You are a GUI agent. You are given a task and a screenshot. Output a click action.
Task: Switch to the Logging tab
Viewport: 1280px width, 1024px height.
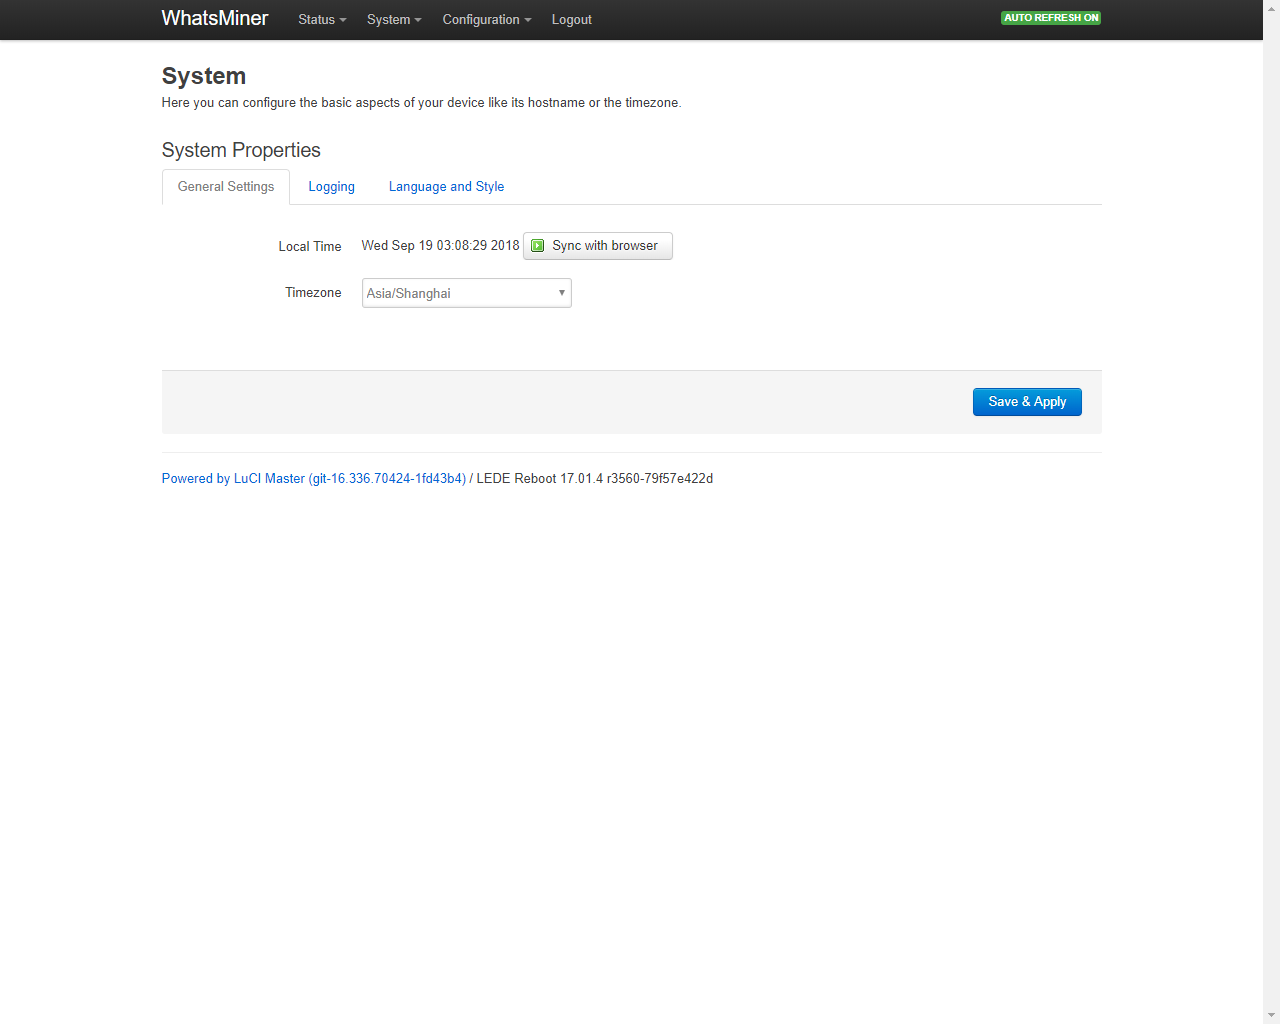tap(332, 187)
